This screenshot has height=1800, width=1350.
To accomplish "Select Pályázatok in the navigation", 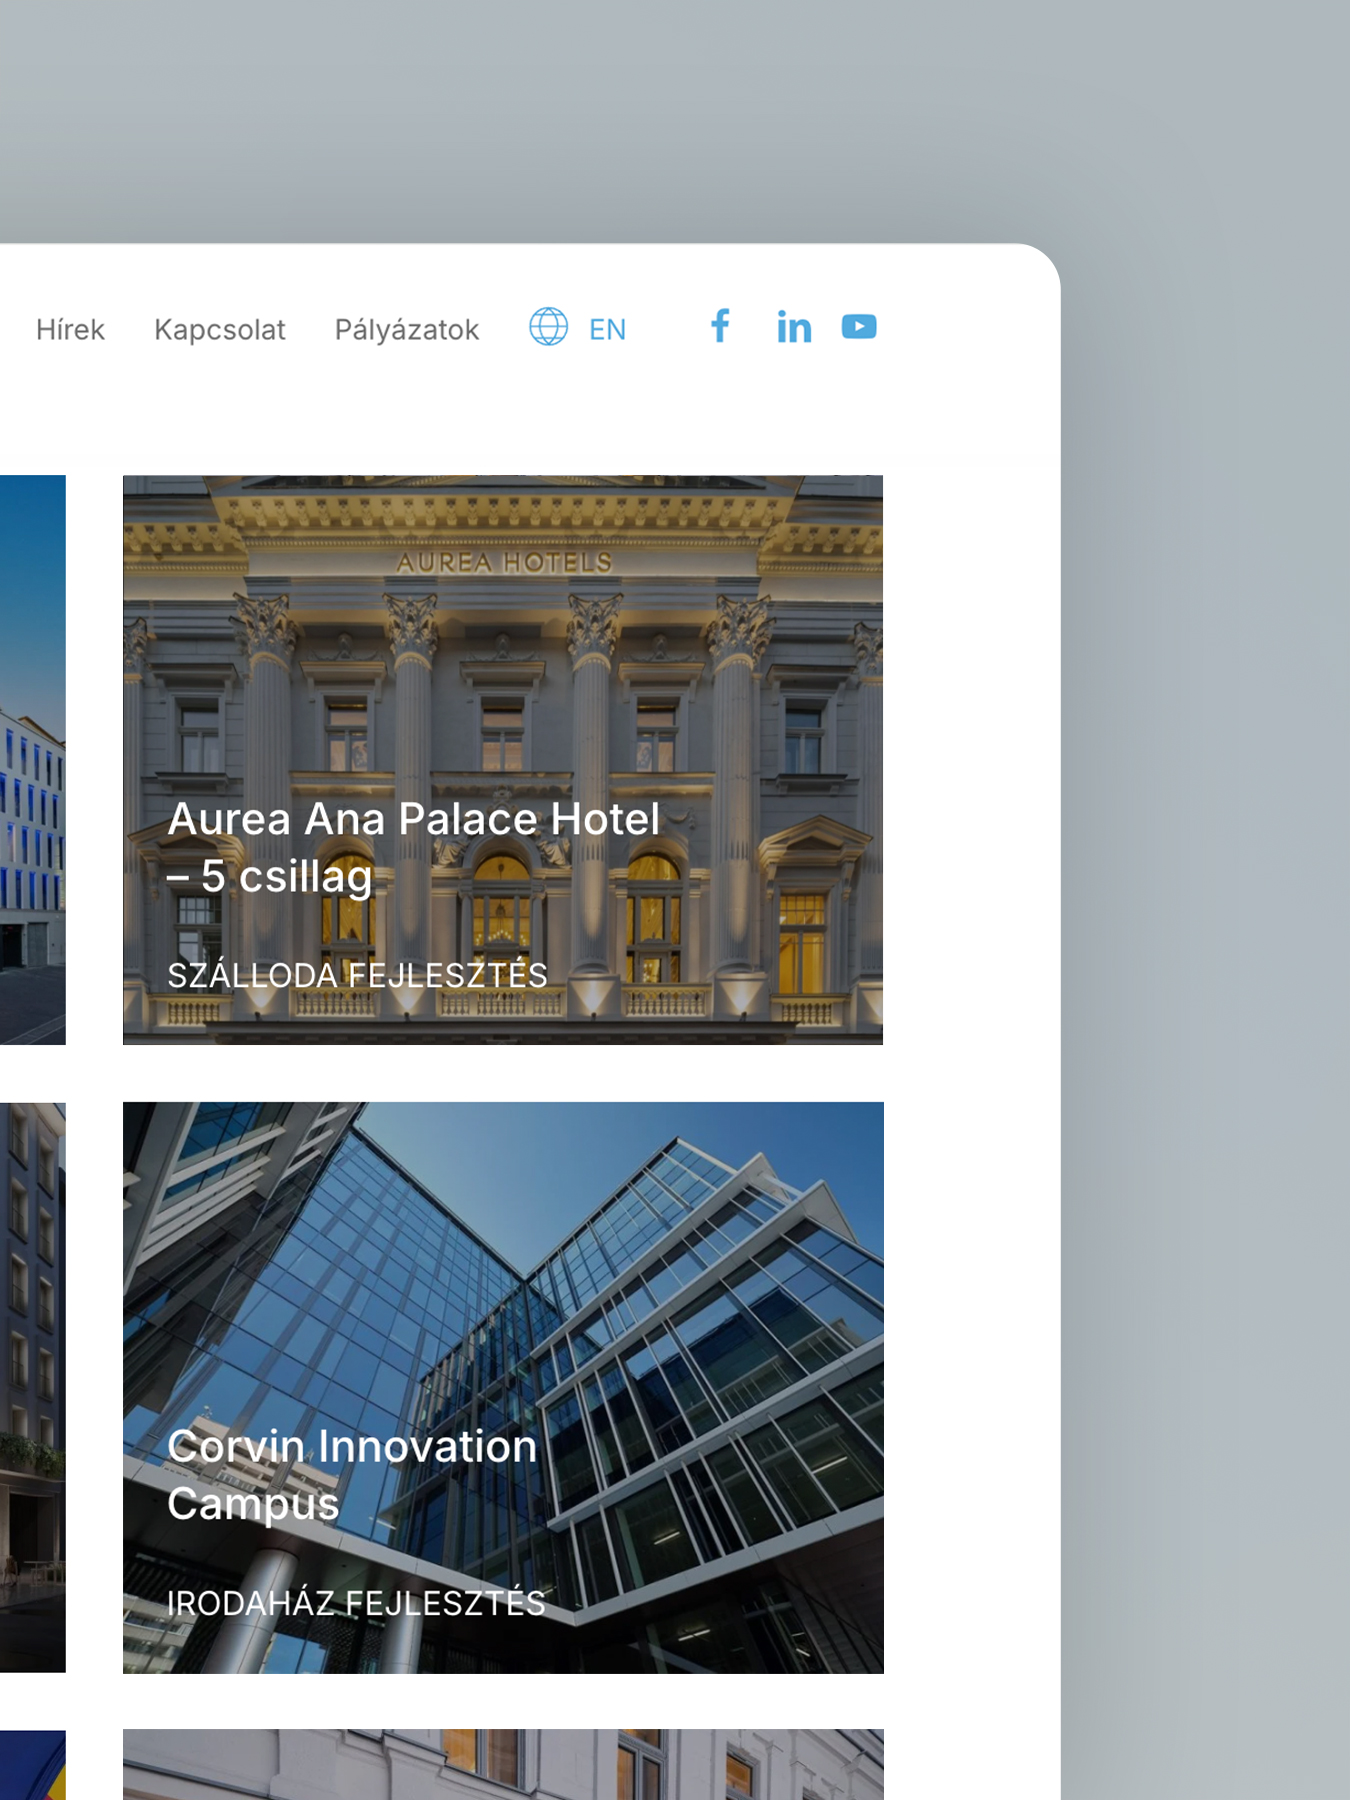I will click(407, 329).
